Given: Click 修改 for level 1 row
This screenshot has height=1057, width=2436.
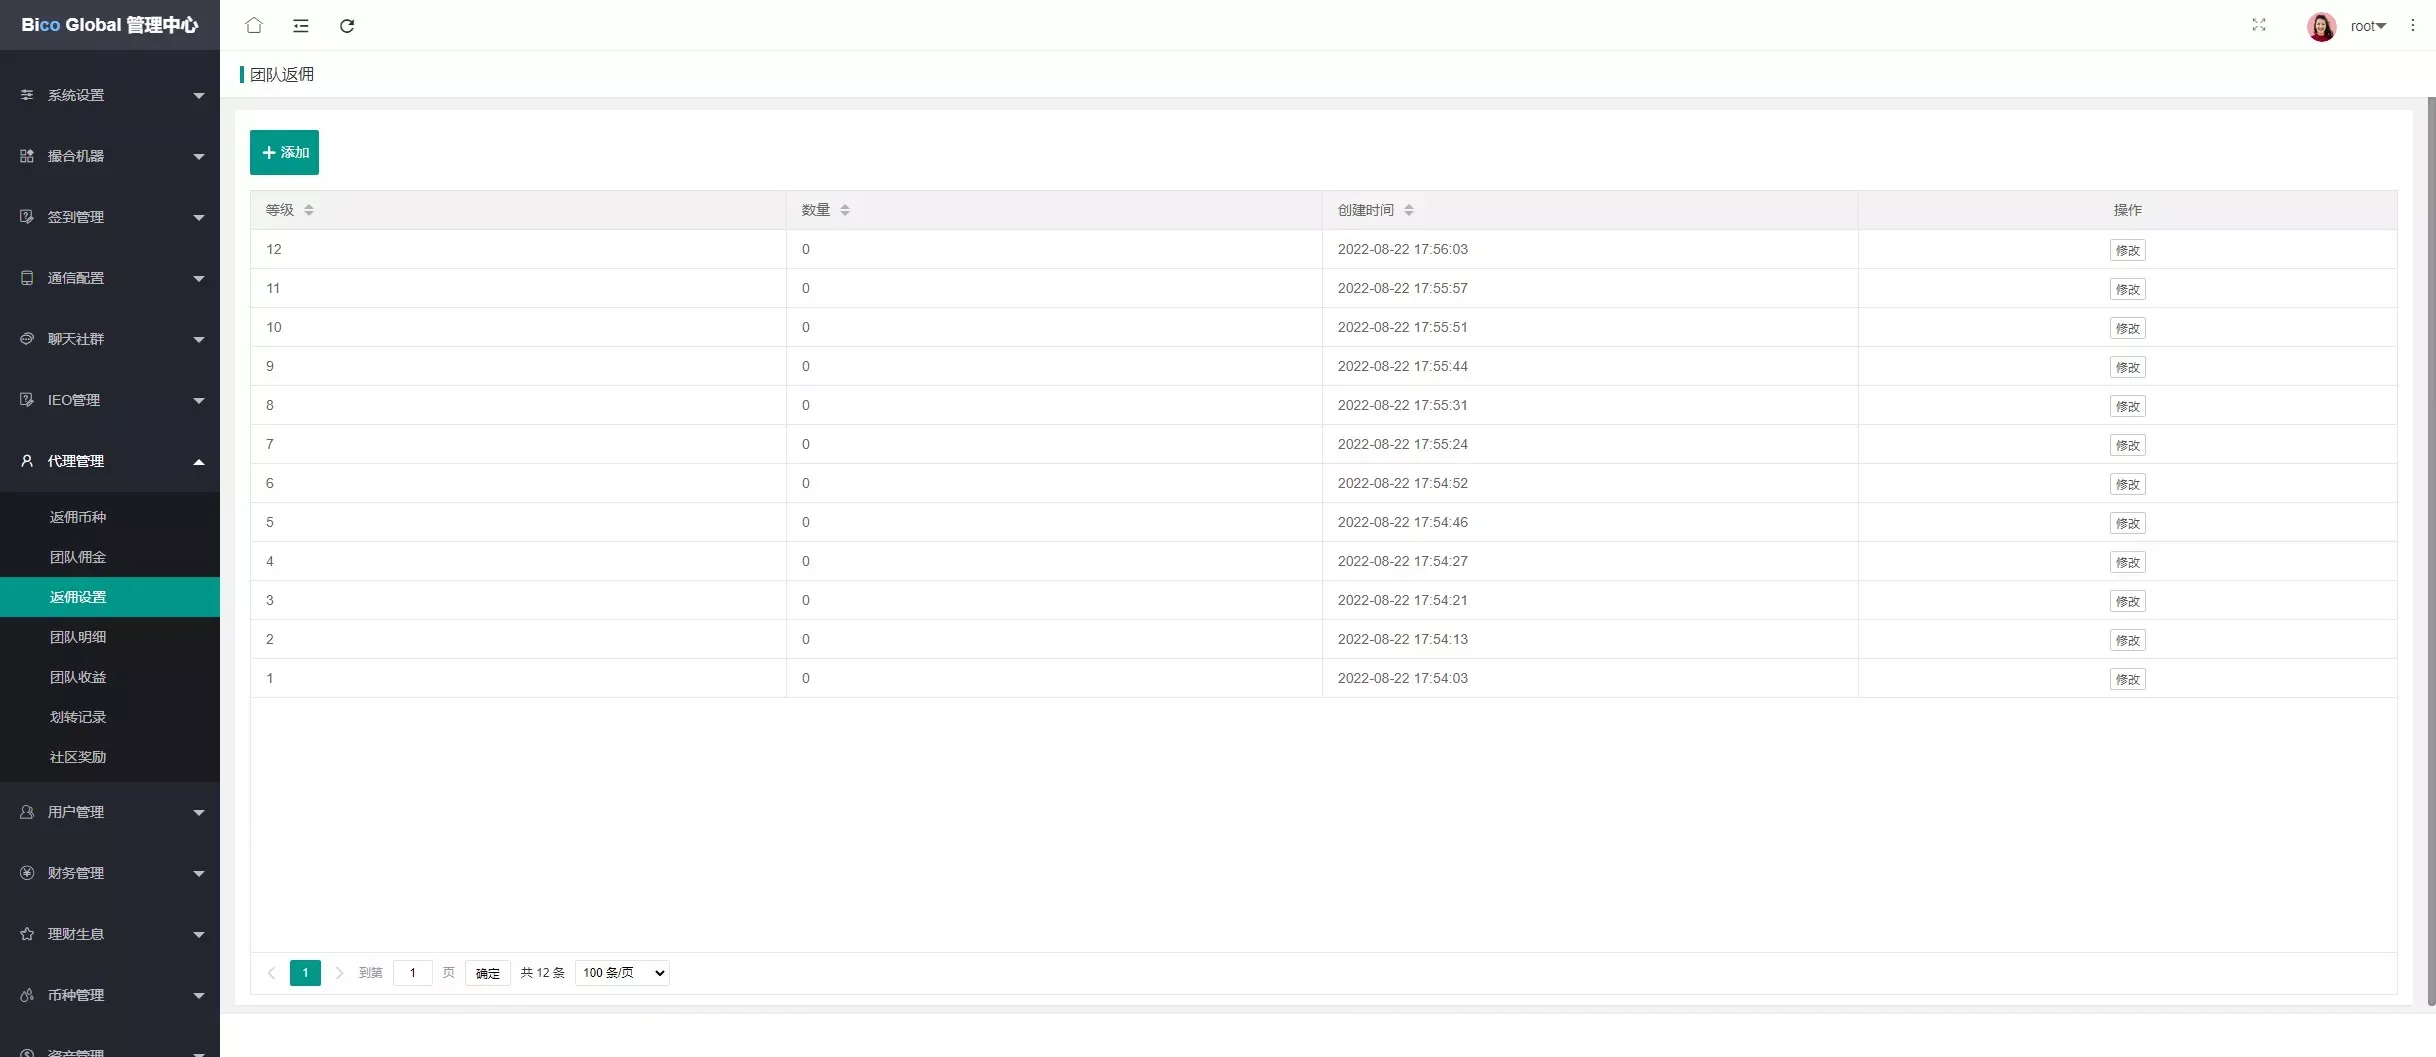Looking at the screenshot, I should click(x=2127, y=679).
